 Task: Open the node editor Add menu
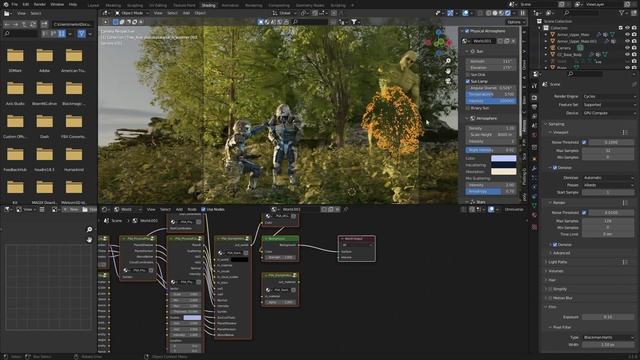(x=179, y=209)
